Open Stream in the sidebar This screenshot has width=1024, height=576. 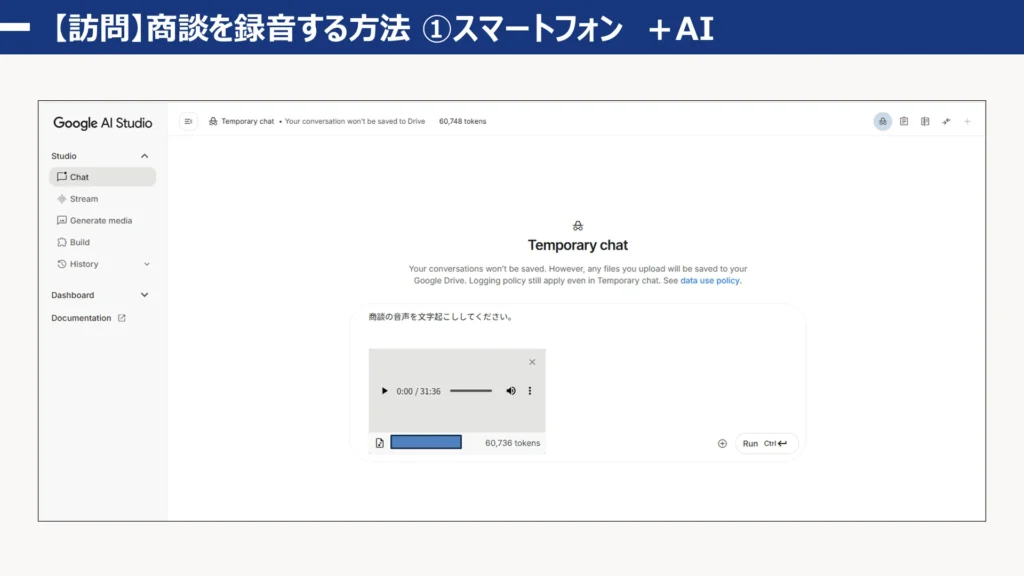(x=103, y=199)
